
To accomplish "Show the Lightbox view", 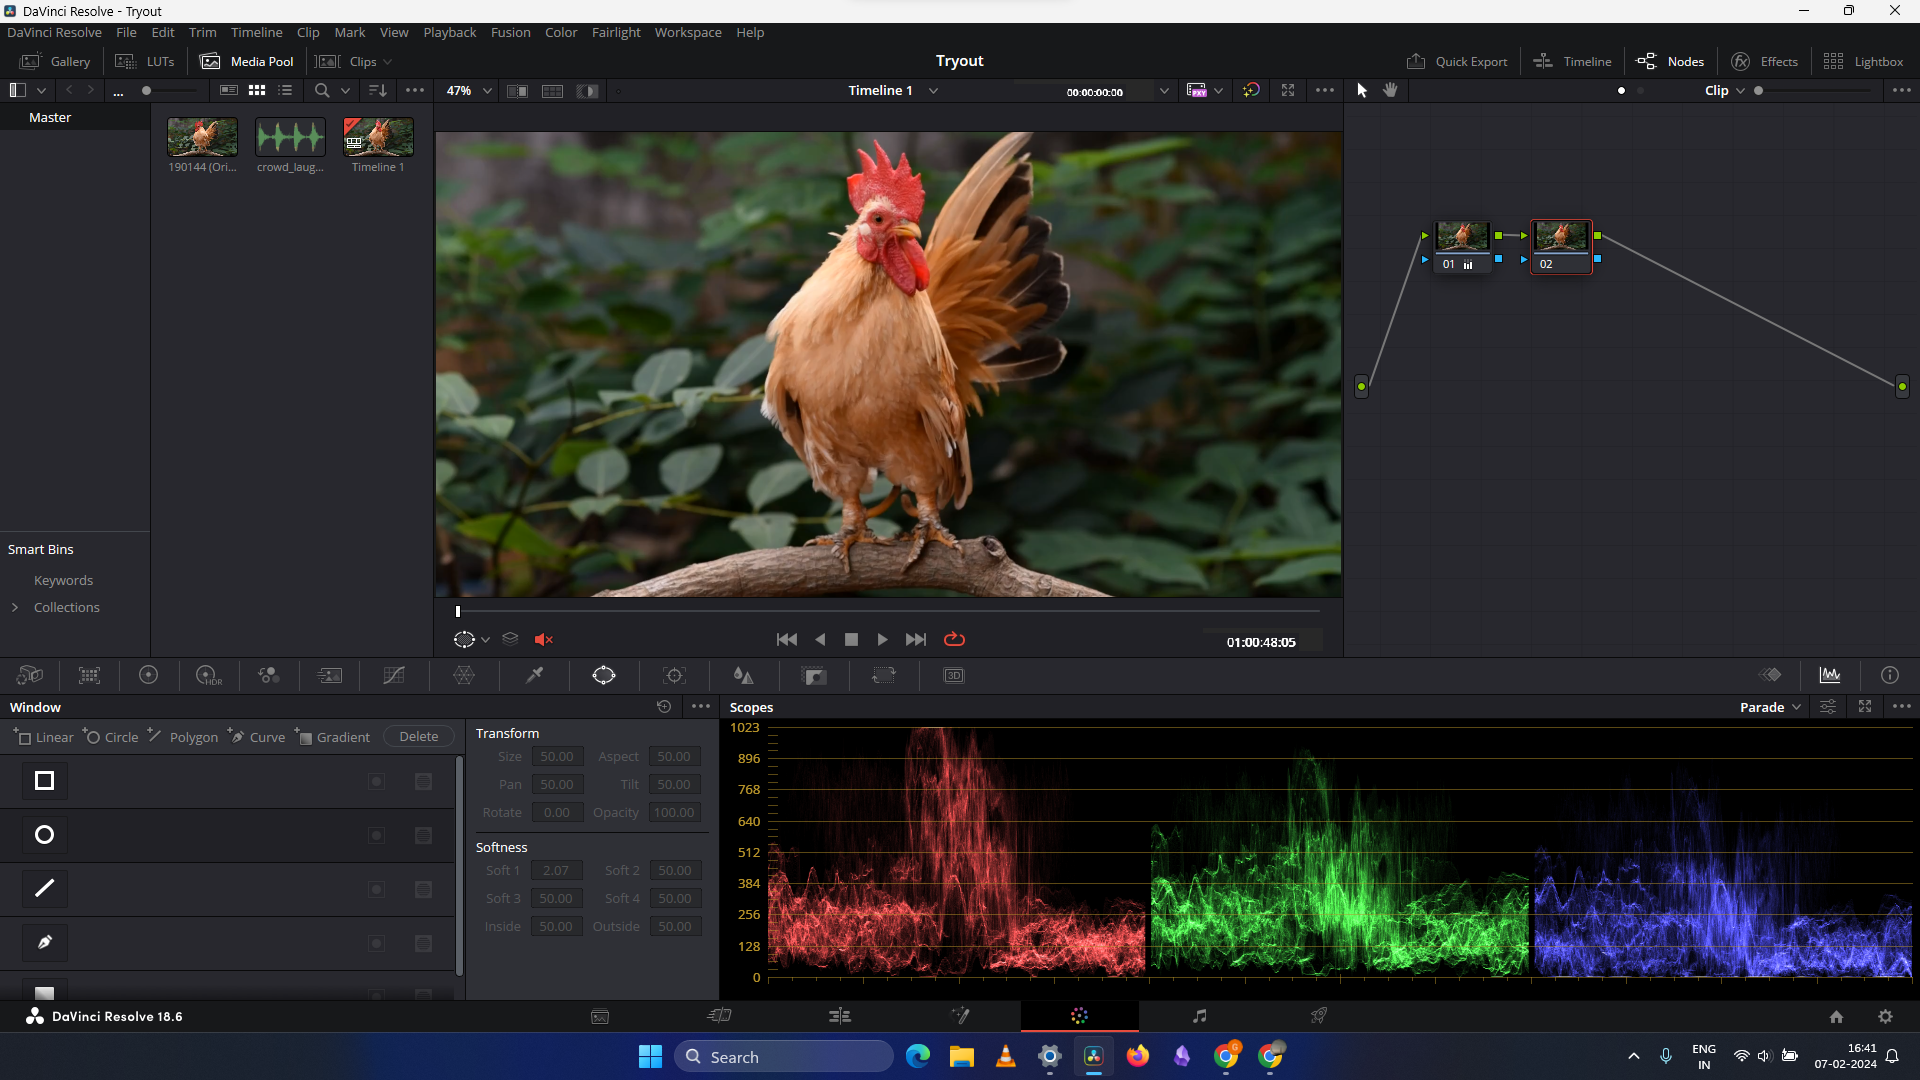I will [x=1863, y=62].
